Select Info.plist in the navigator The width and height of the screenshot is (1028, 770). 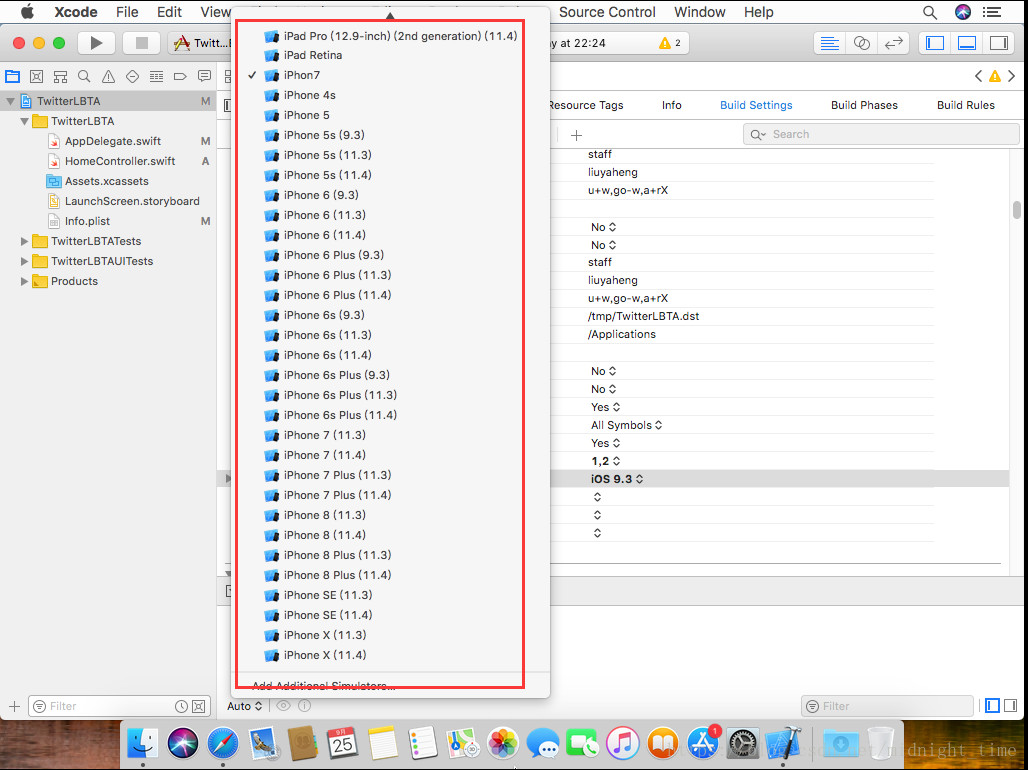click(x=87, y=221)
